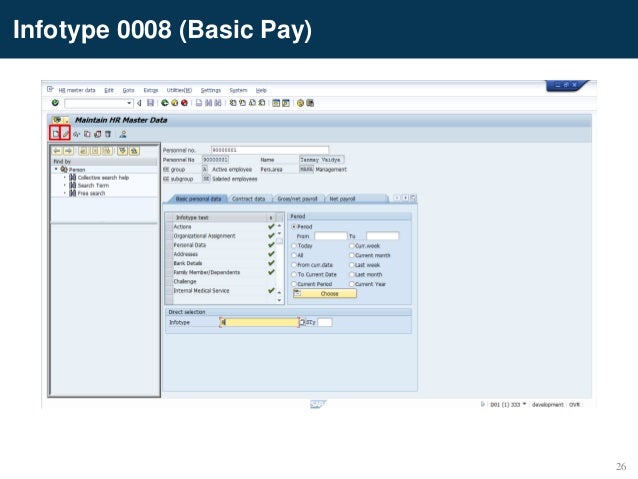Image resolution: width=638 pixels, height=479 pixels.
Task: Collapse the Person tree node
Action: coord(56,169)
